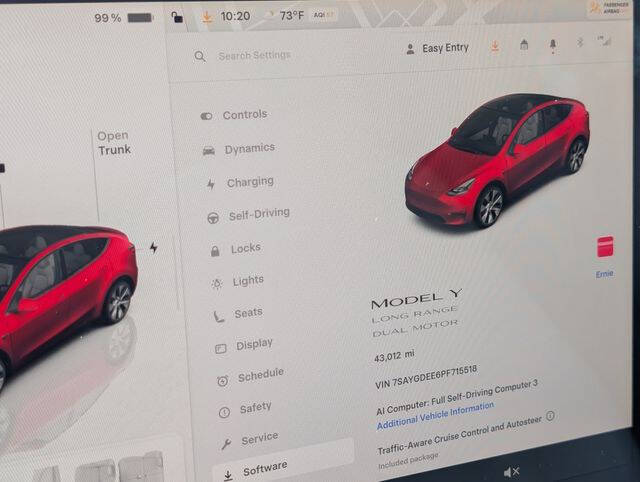Tap the 43,012 mi odometer reading
Viewport: 640px width, 482px height.
coord(394,355)
